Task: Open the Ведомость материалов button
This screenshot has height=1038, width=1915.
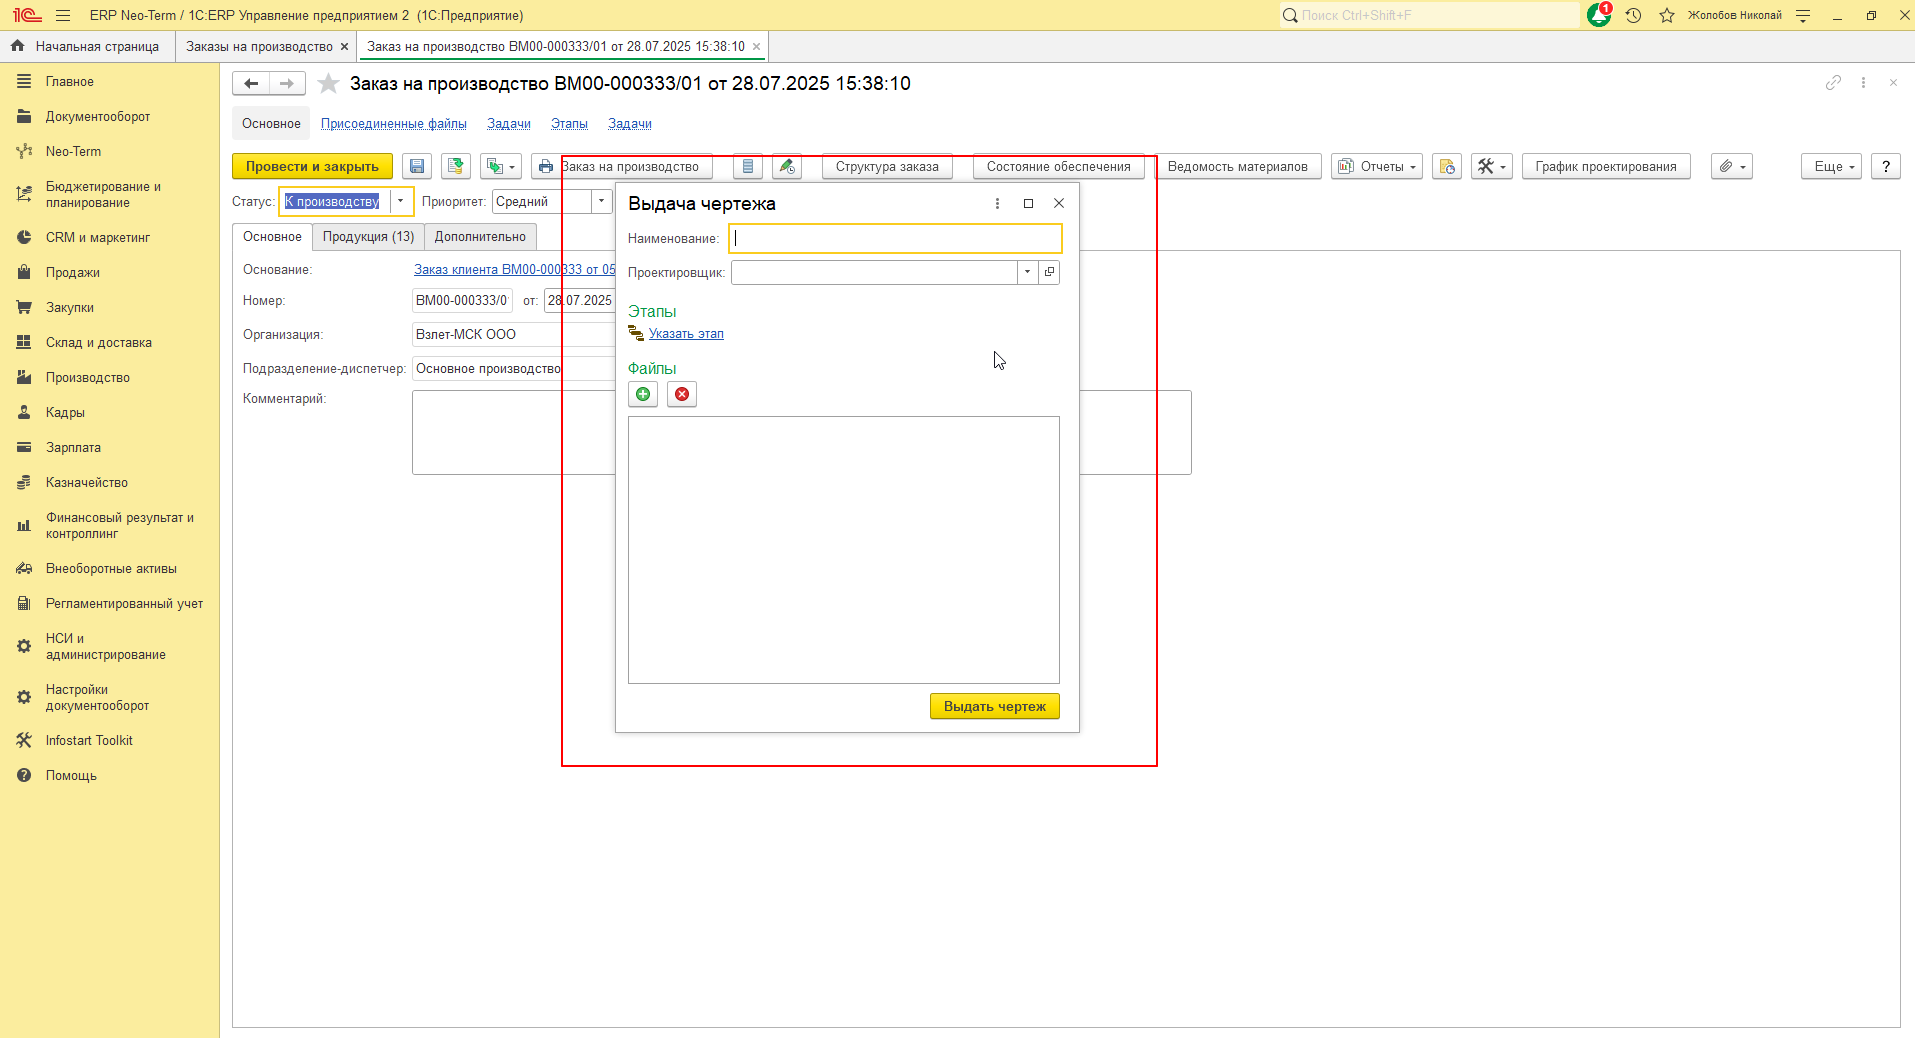Action: point(1238,167)
